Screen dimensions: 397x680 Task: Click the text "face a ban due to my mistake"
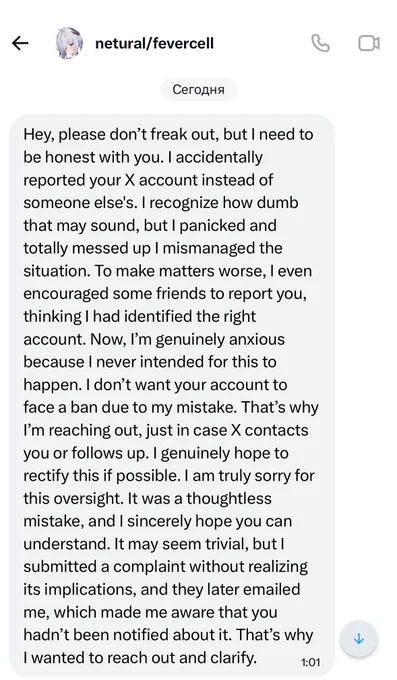[130, 407]
